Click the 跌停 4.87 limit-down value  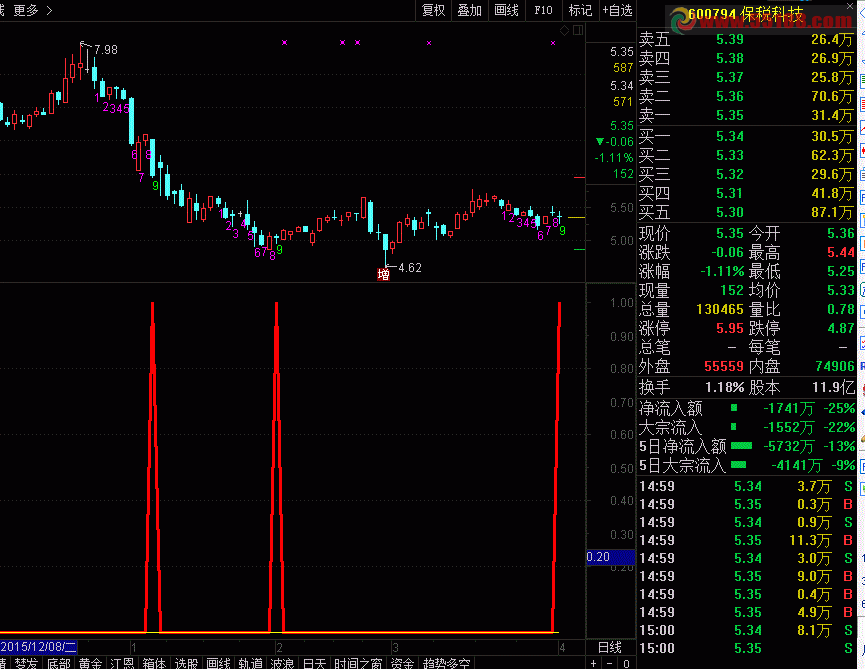(841, 328)
